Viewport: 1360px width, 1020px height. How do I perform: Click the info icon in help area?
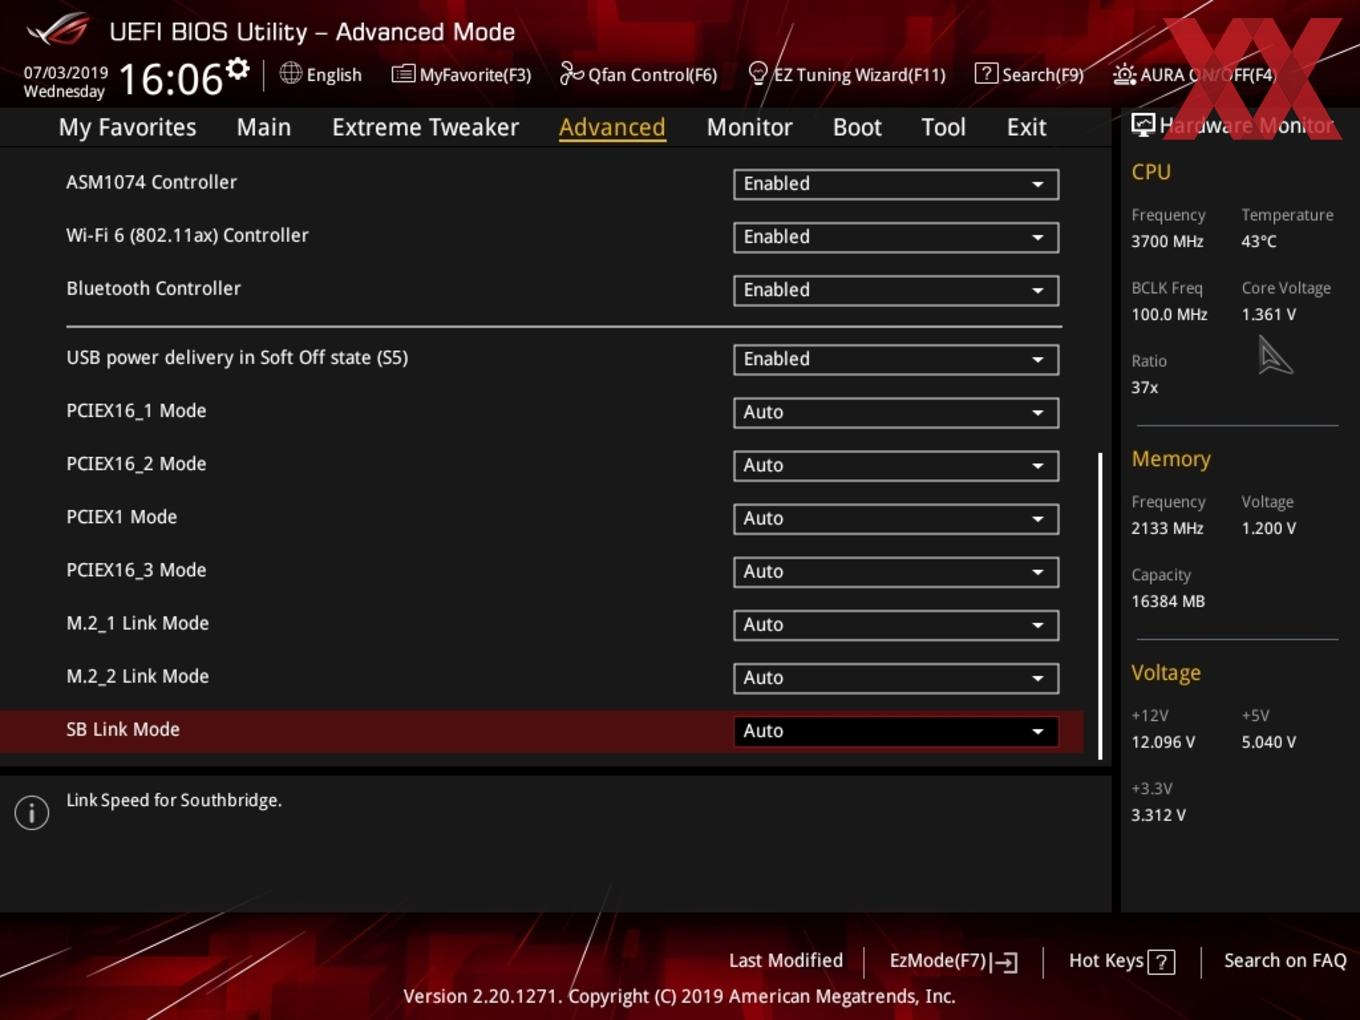32,813
